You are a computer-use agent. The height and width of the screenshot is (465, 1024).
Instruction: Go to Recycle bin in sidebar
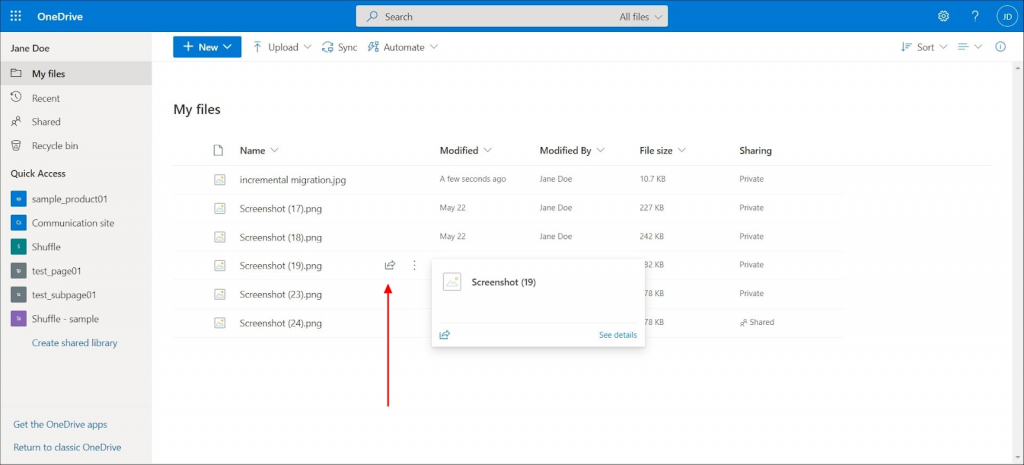point(54,146)
